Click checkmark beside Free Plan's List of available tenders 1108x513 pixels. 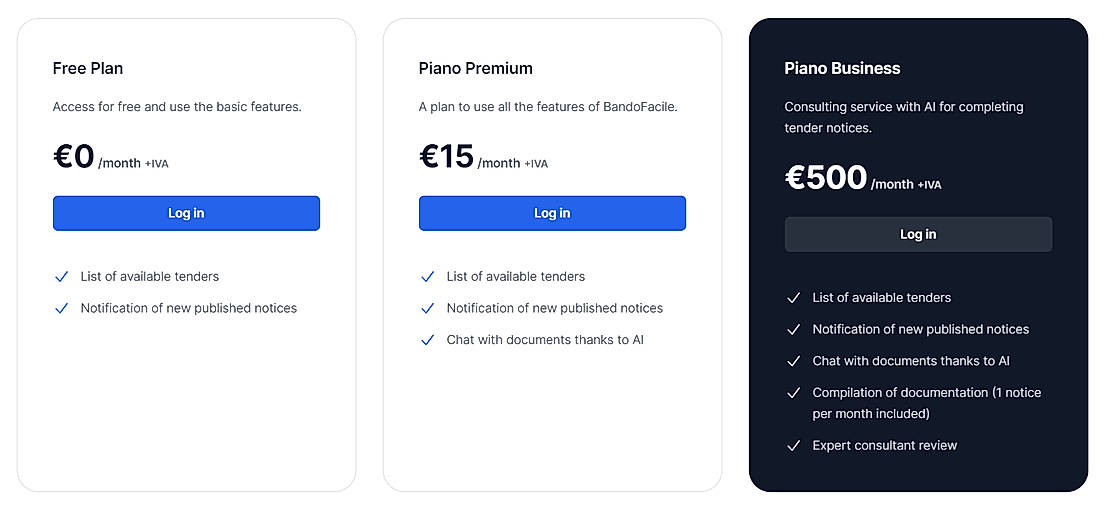click(62, 277)
